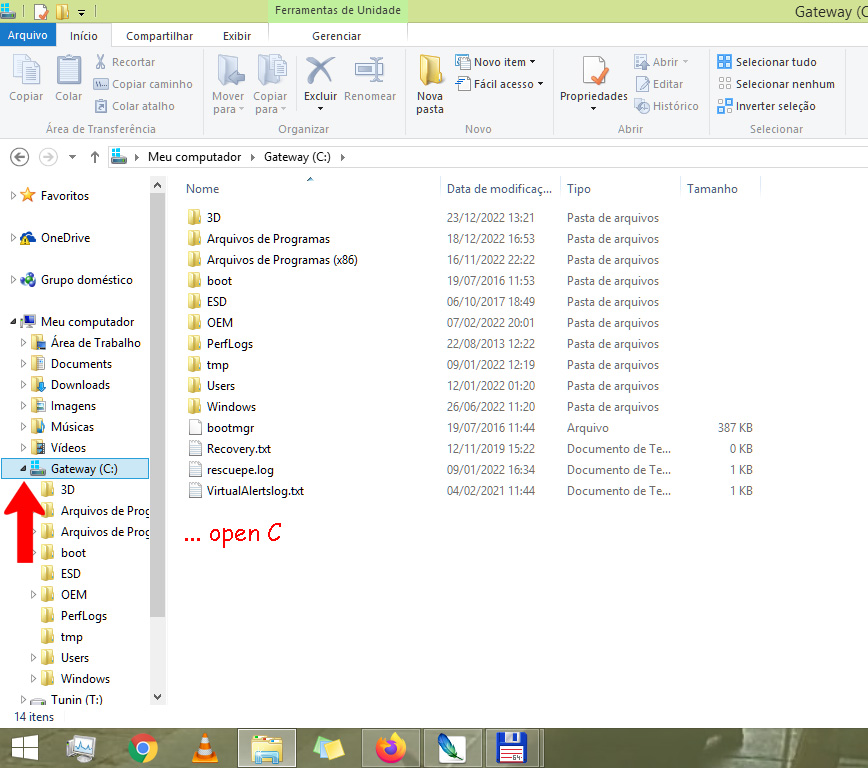
Task: Select the Windows folder in file list
Action: pos(231,407)
